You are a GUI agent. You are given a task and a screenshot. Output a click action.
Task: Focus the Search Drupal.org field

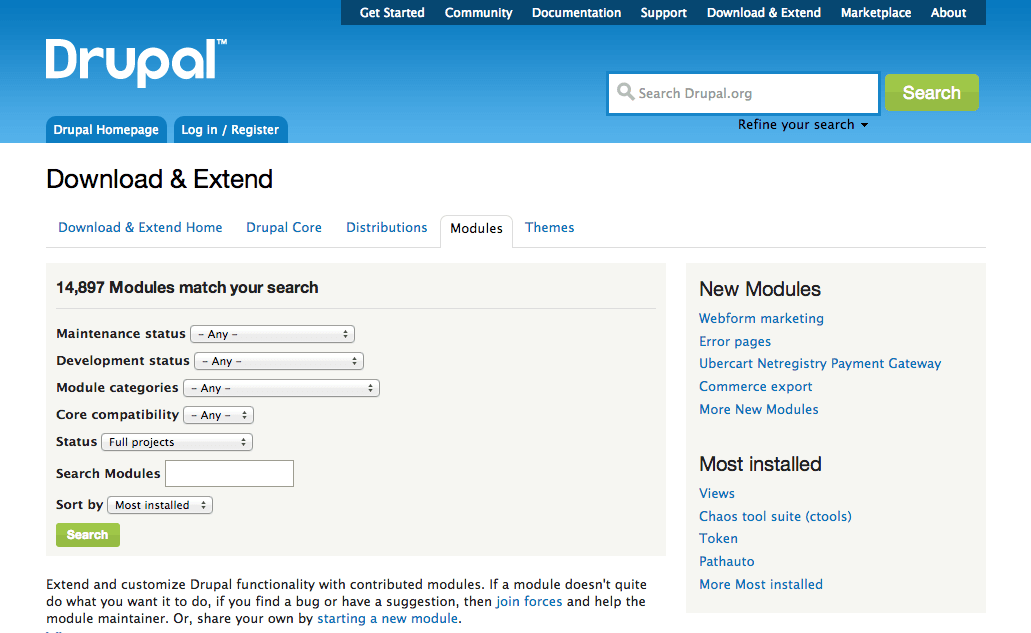click(x=744, y=93)
